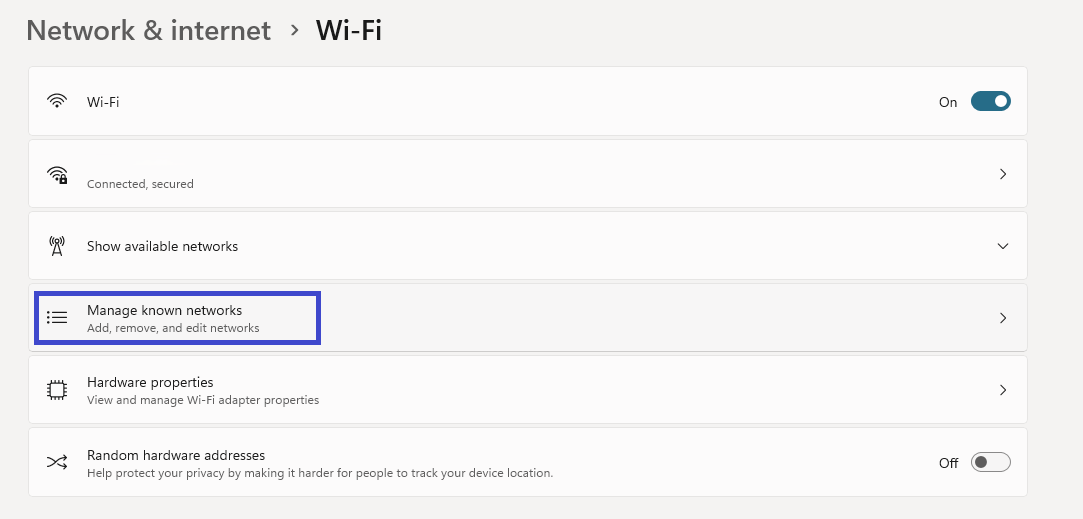Click the secured Wi-Fi lock icon
Viewport: 1083px width, 519px height.
57,174
